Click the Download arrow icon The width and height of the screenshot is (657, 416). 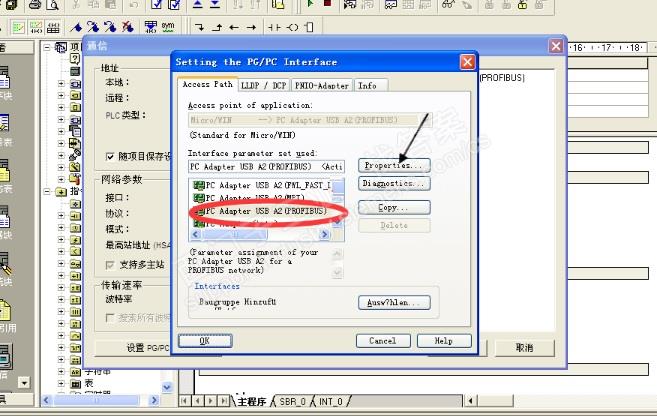(x=215, y=5)
